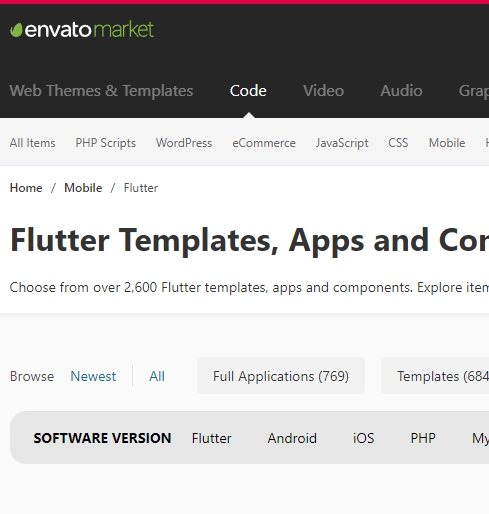
Task: Select iOS software version filter
Action: 363,438
